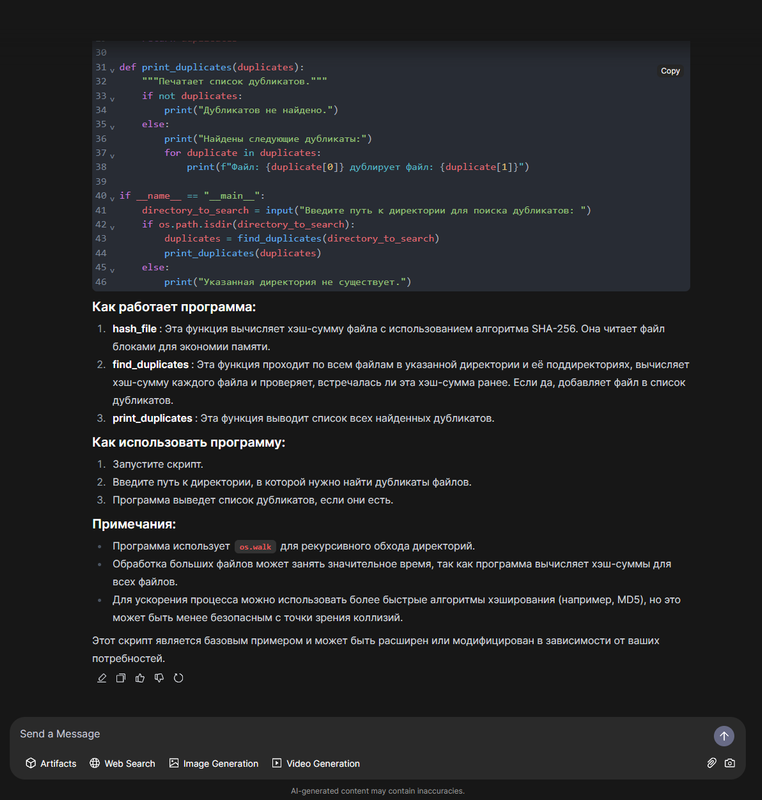The height and width of the screenshot is (800, 762).
Task: Click code line 38 with the f-string print
Action: (x=358, y=167)
